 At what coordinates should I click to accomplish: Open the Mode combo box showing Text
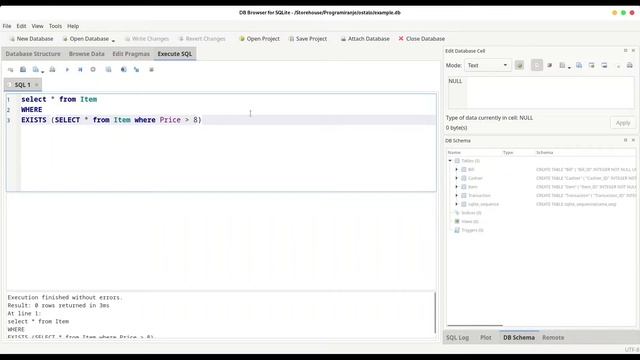(487, 65)
